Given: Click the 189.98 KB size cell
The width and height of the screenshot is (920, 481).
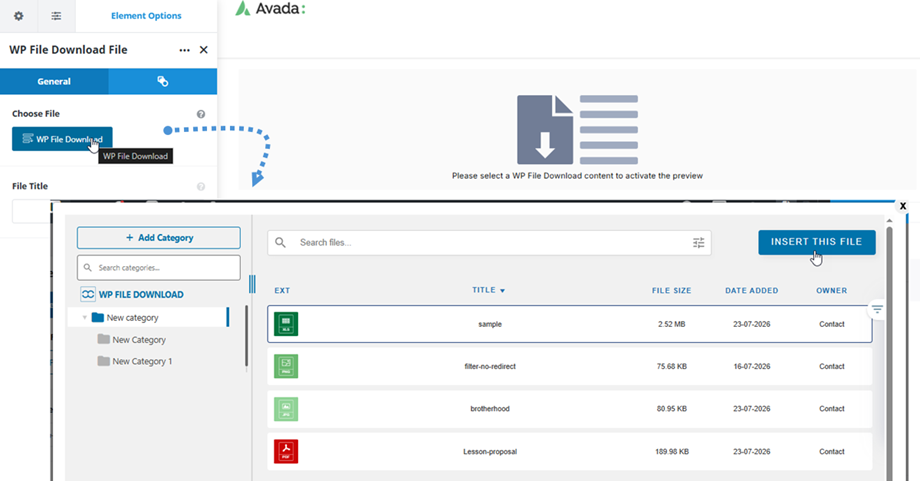Looking at the screenshot, I should point(672,452).
